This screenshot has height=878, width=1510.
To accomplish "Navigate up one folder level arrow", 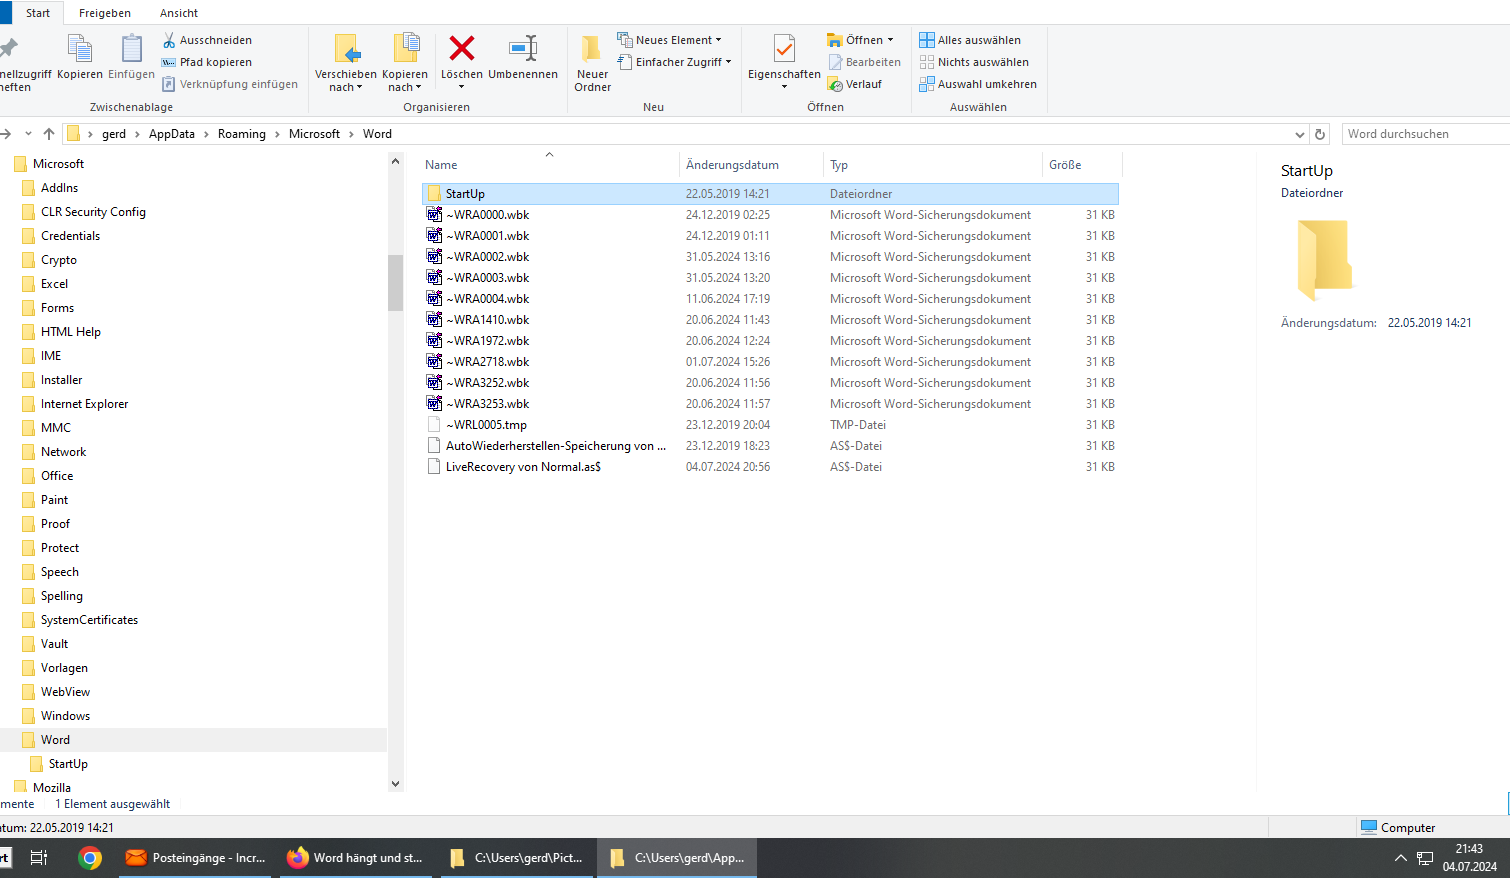I will (49, 134).
